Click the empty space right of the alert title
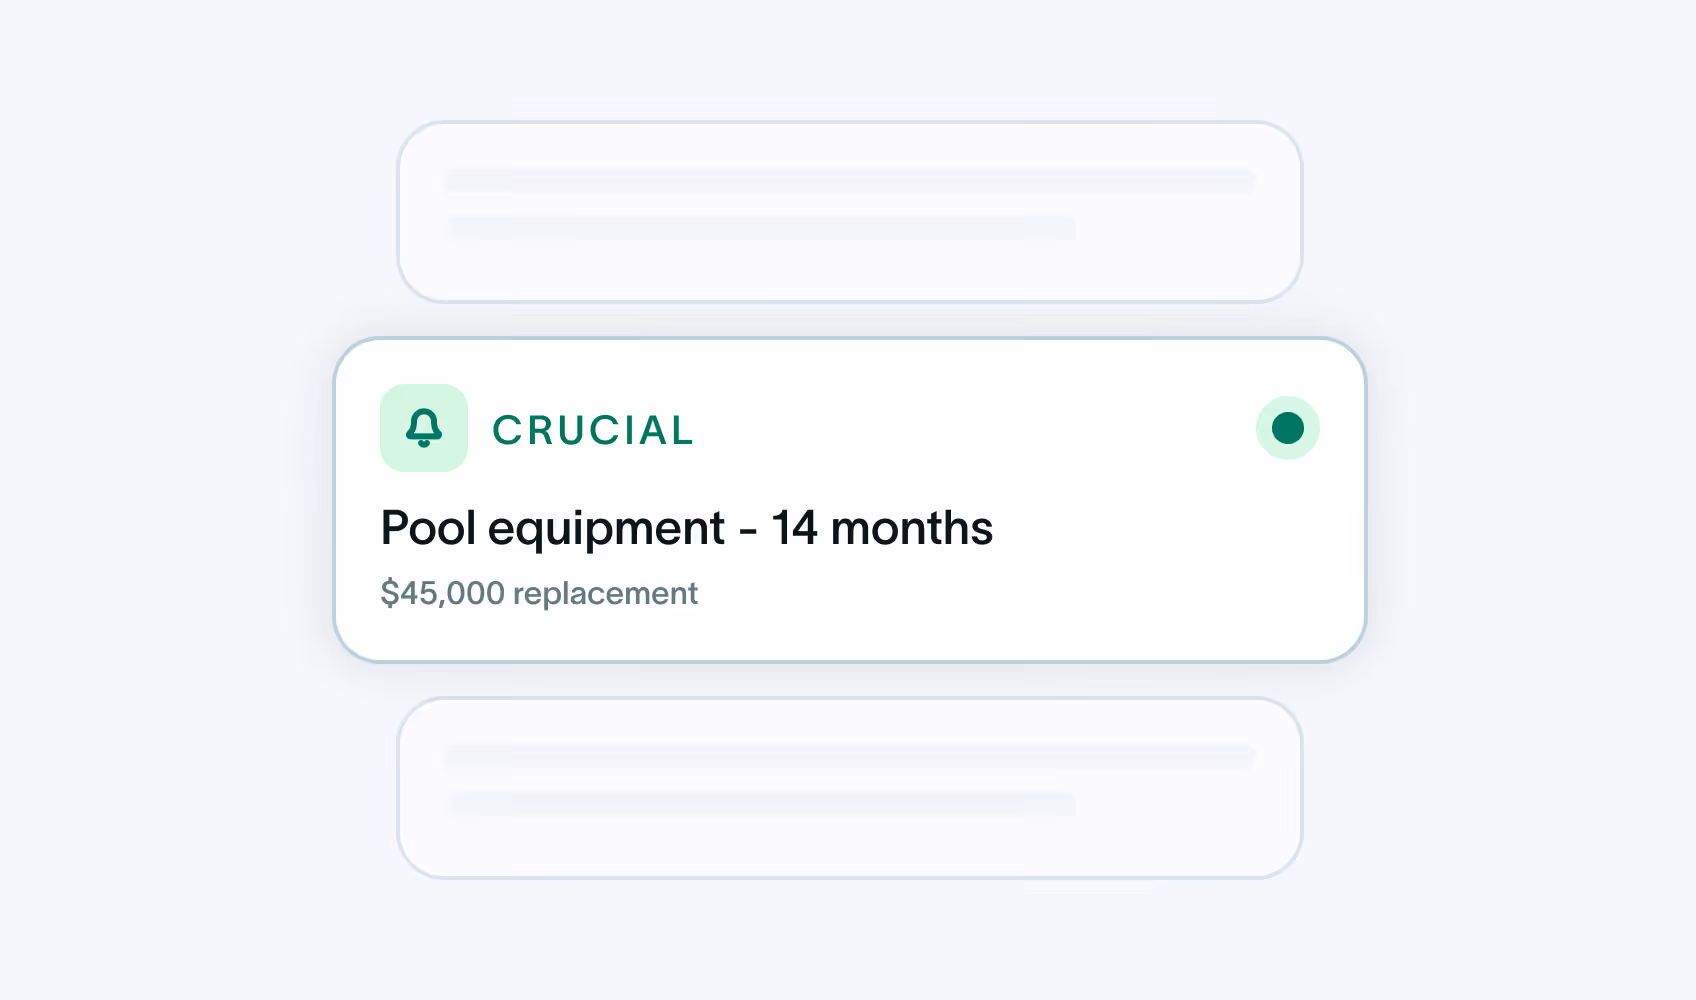Viewport: 1696px width, 1000px height. point(1160,528)
